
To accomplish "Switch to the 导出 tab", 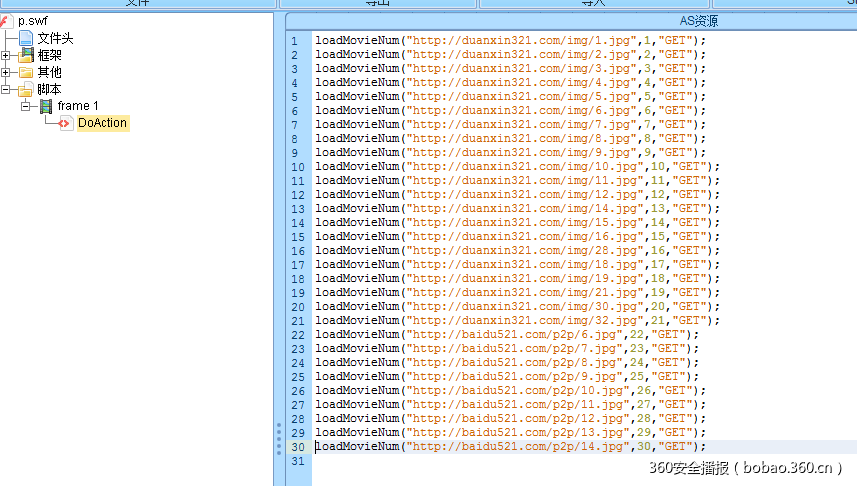I will pos(378,3).
